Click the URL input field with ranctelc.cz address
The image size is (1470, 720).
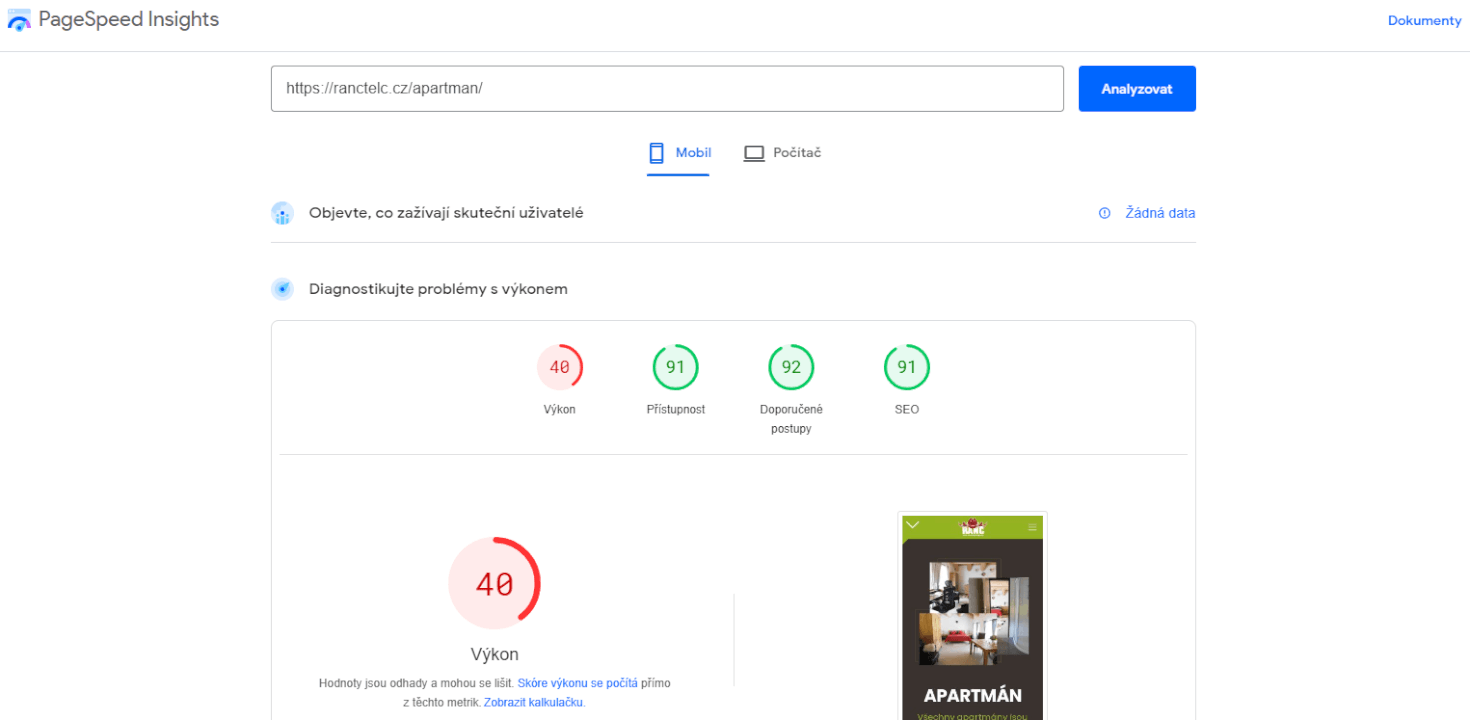(x=667, y=88)
